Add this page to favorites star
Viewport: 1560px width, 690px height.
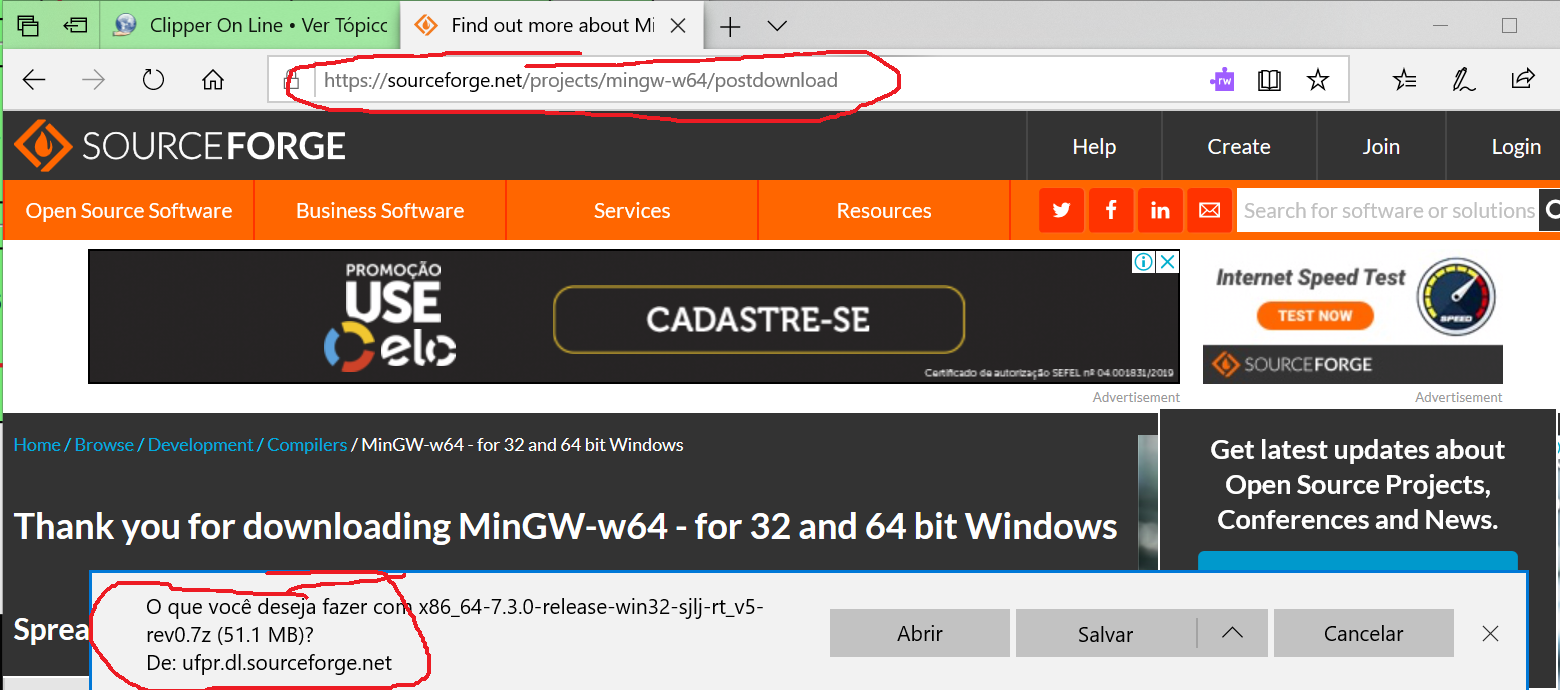(1318, 80)
